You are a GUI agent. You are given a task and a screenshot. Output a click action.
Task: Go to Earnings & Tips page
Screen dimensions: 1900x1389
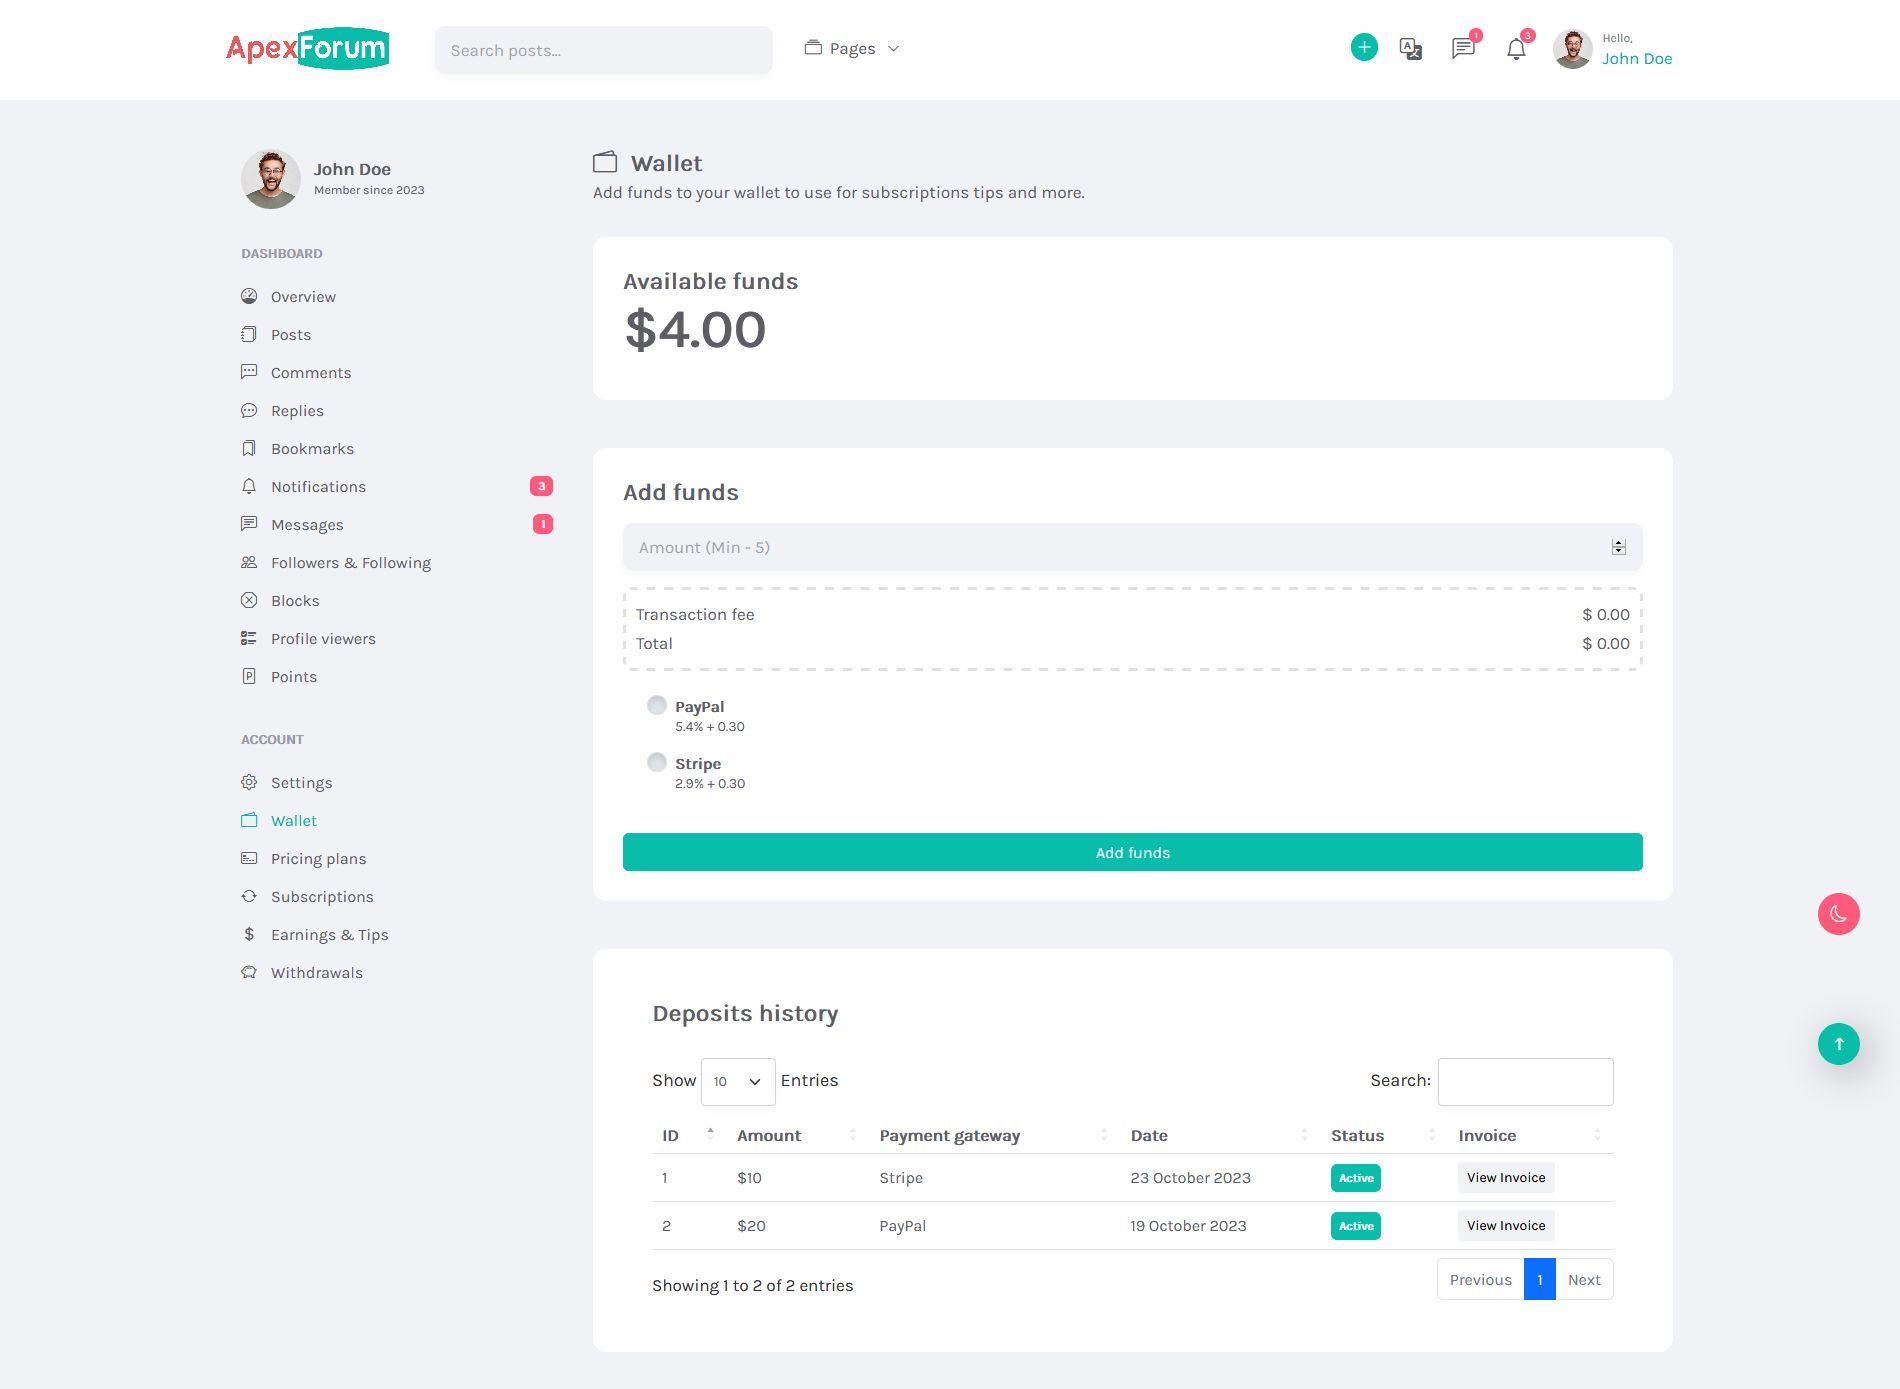pos(330,935)
